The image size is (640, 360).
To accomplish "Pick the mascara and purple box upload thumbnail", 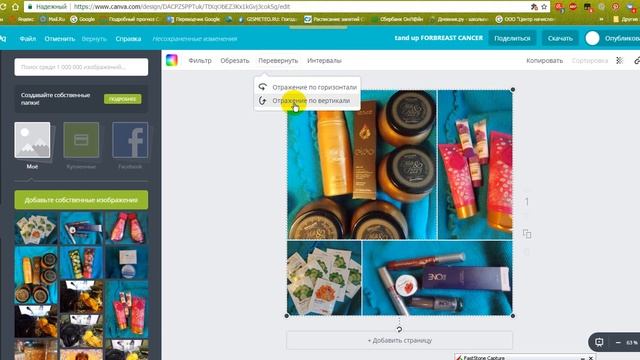I will pyautogui.click(x=81, y=228).
